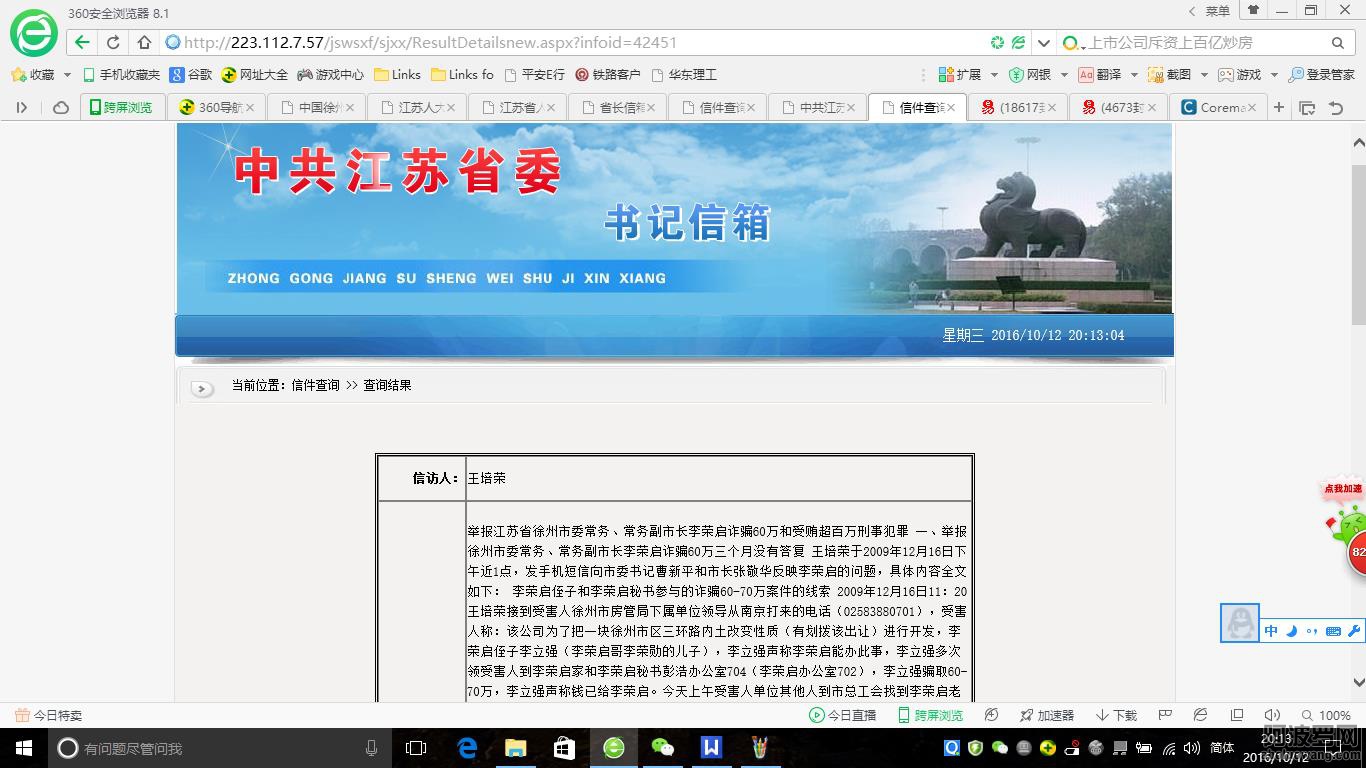Open the 下载 downloads manager

[1116, 715]
